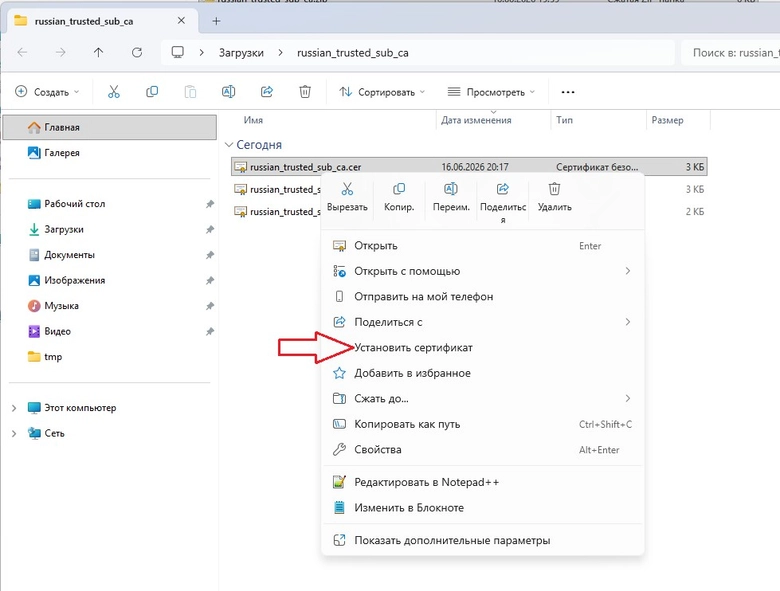This screenshot has width=780, height=591.
Task: Click the computer icon in the address bar
Action: point(178,52)
